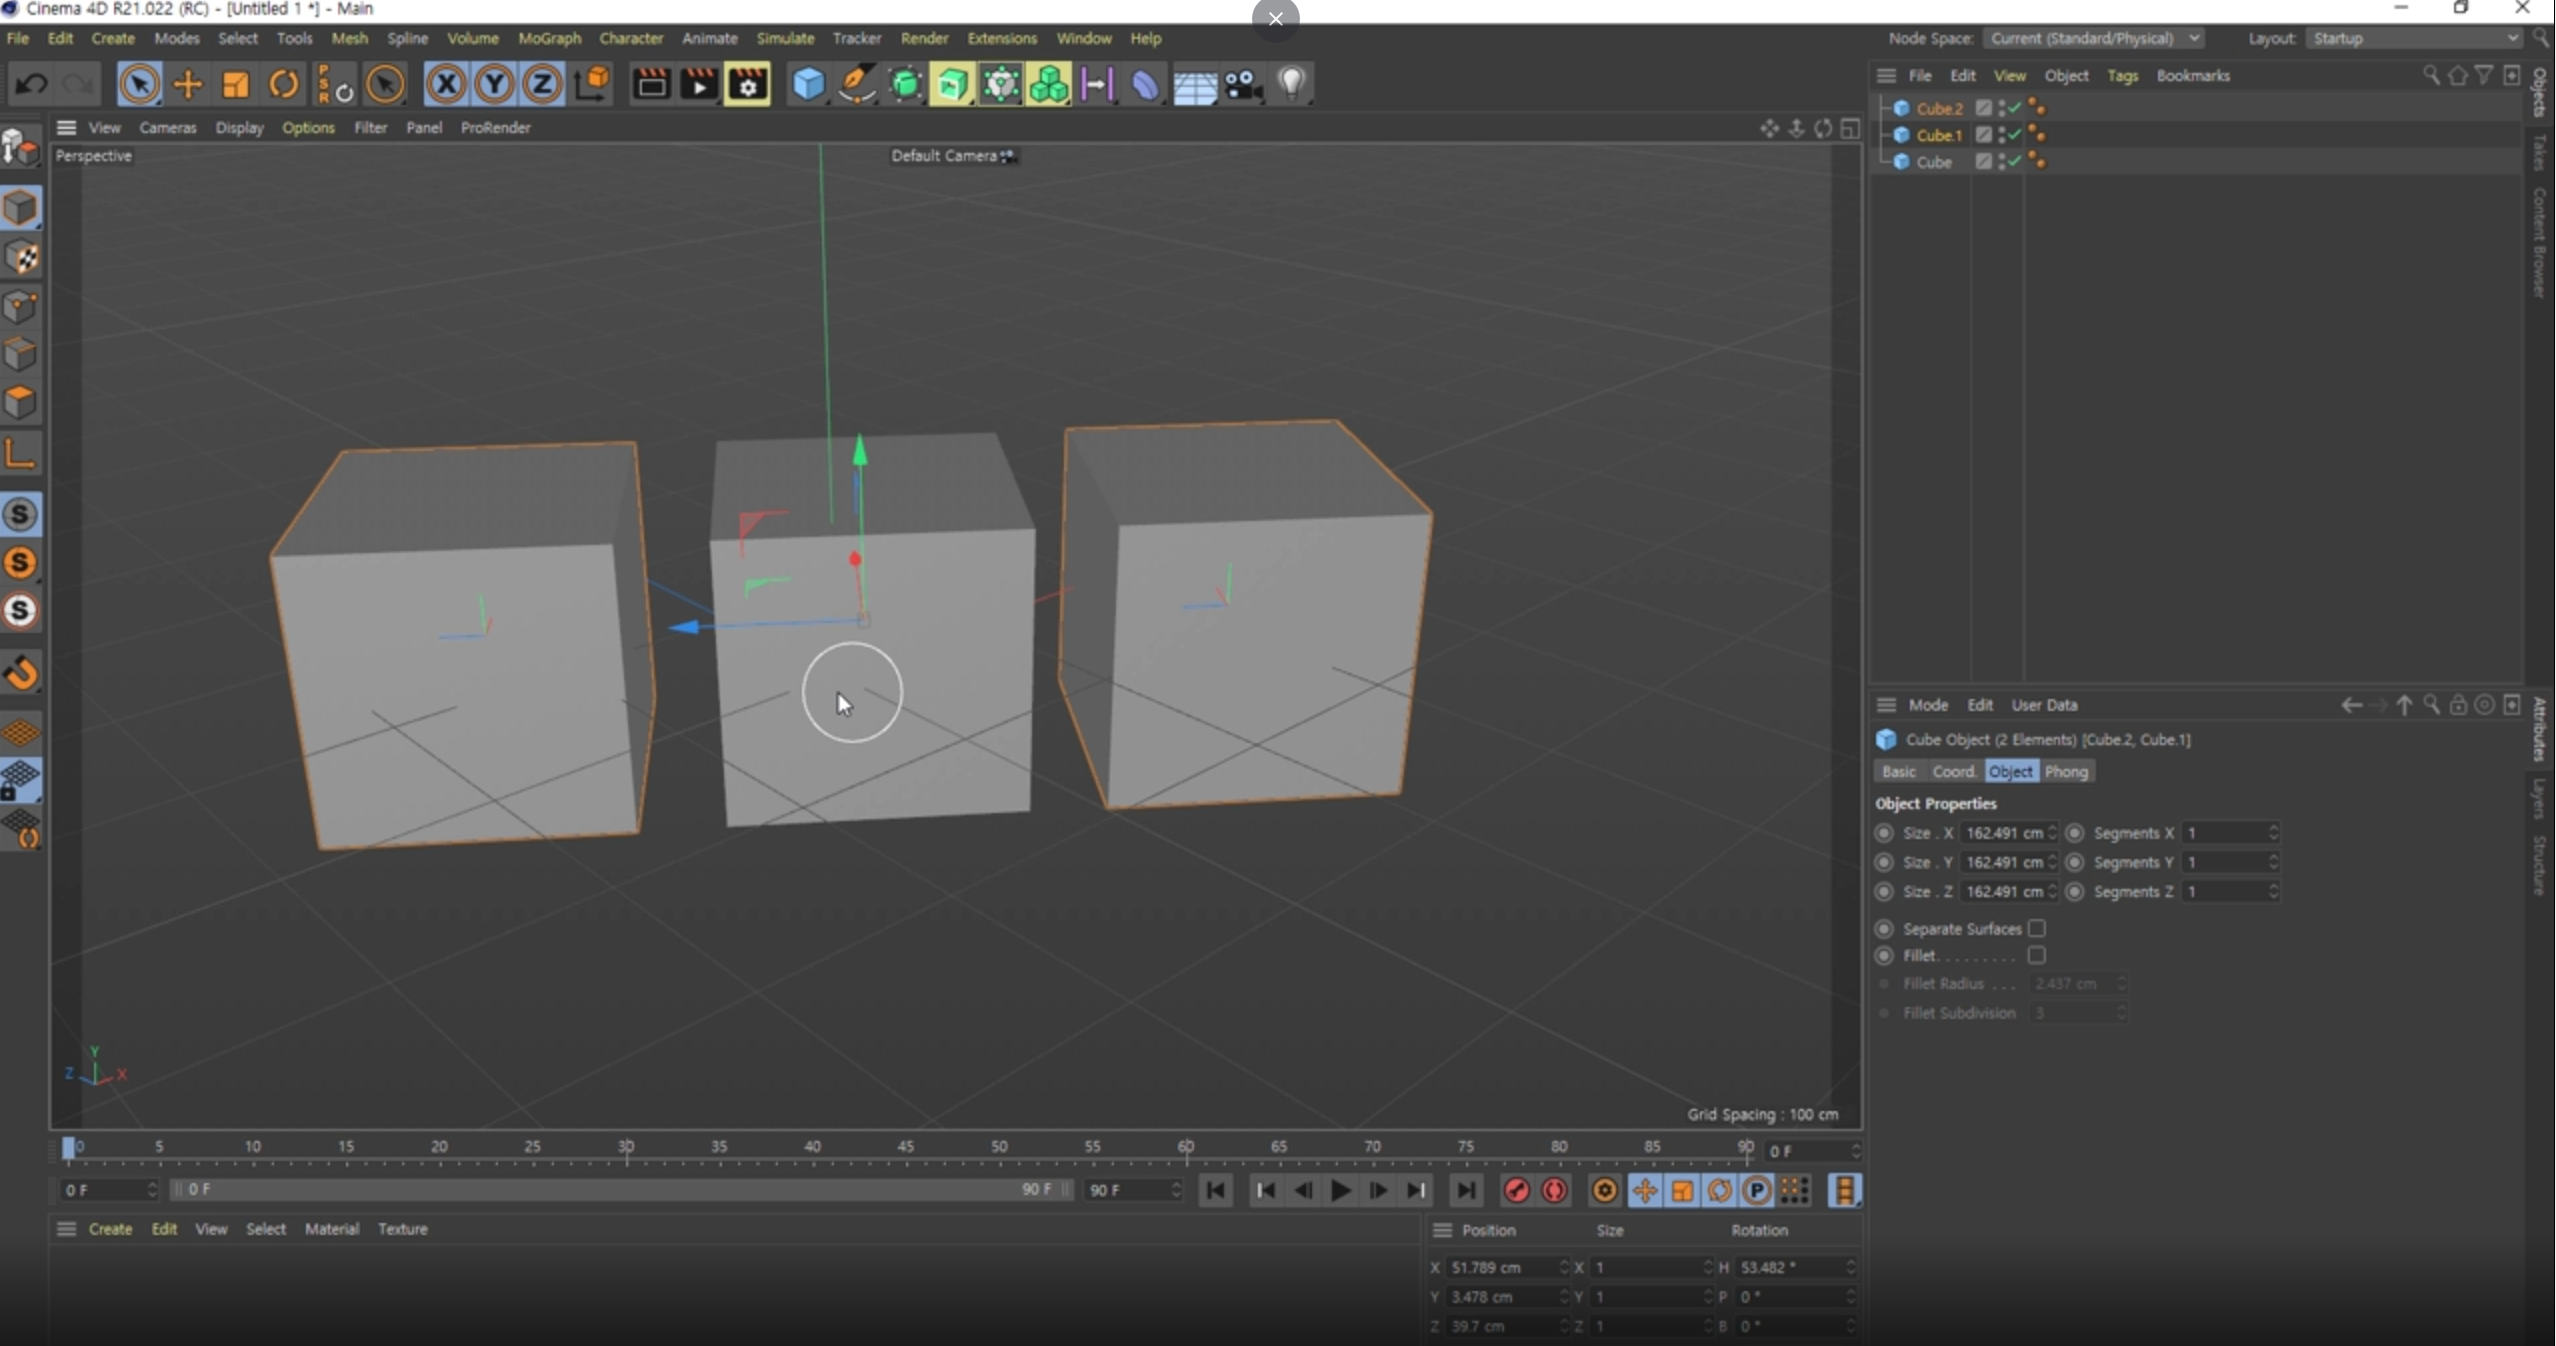Image resolution: width=2556 pixels, height=1346 pixels.
Task: Add a Cube primitive from toolbar
Action: tap(807, 85)
